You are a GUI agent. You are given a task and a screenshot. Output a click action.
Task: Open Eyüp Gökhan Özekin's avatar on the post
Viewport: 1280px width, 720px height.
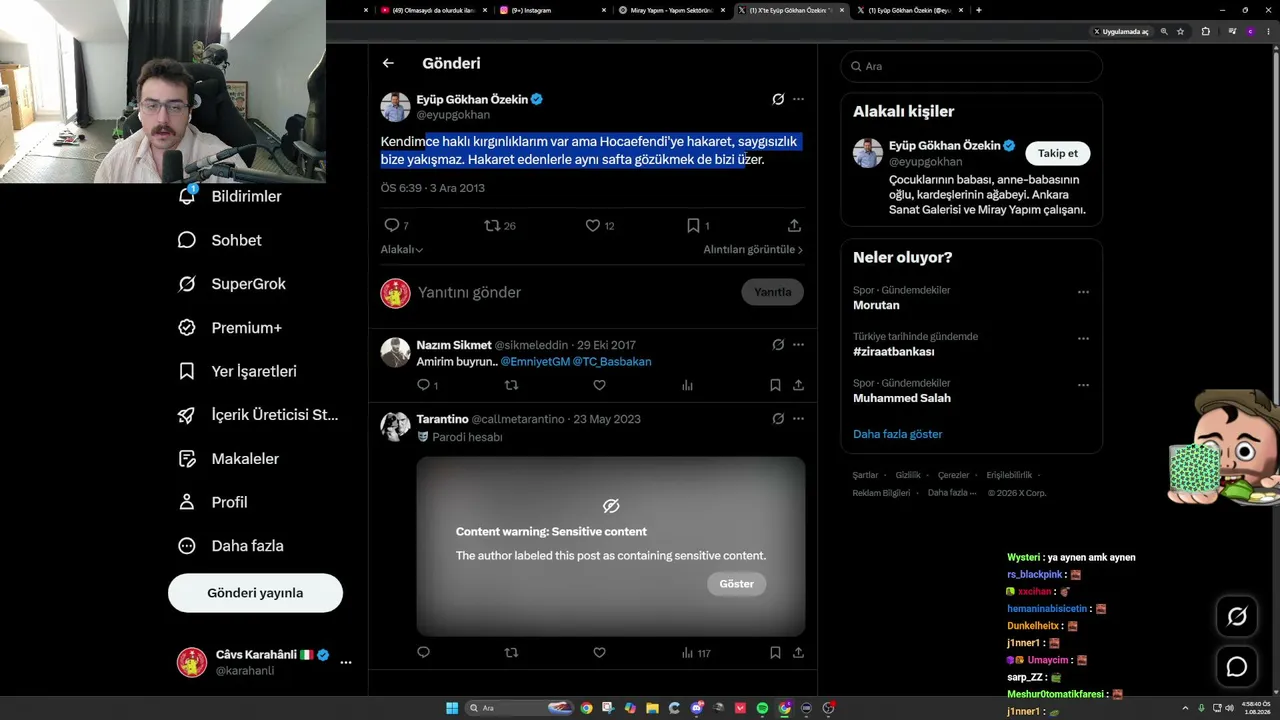point(396,107)
